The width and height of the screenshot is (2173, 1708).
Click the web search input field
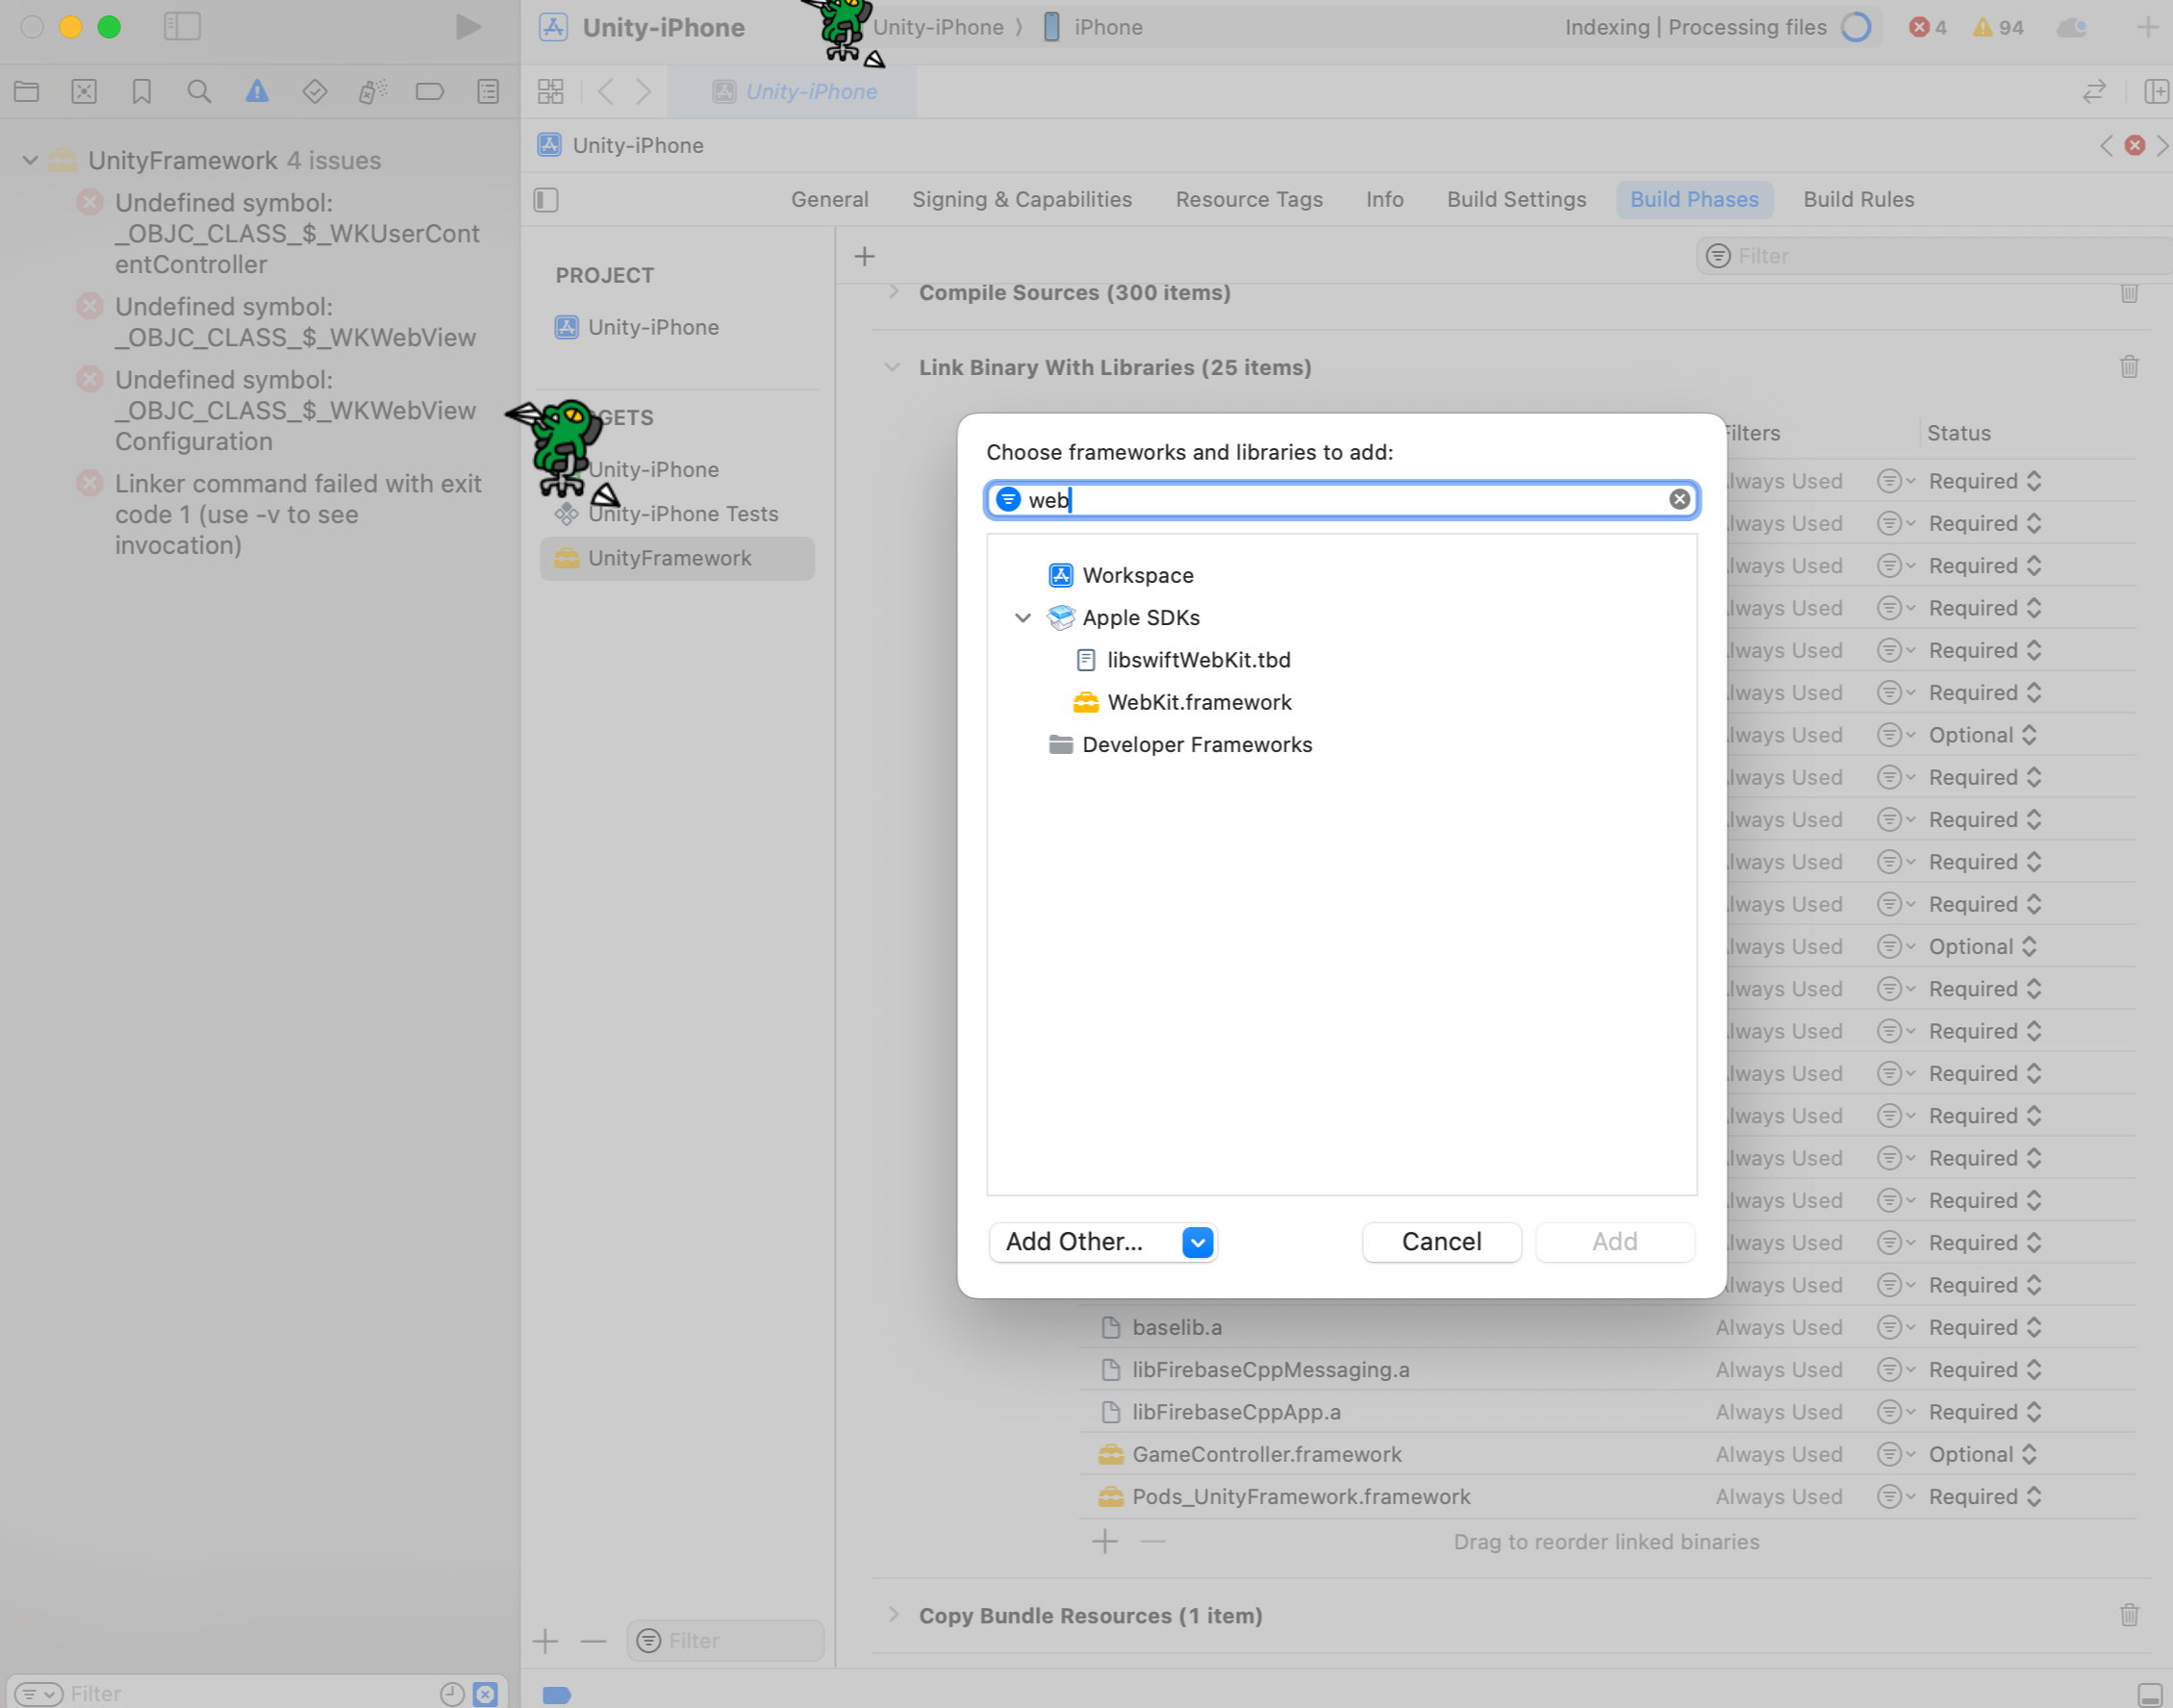[x=1340, y=499]
